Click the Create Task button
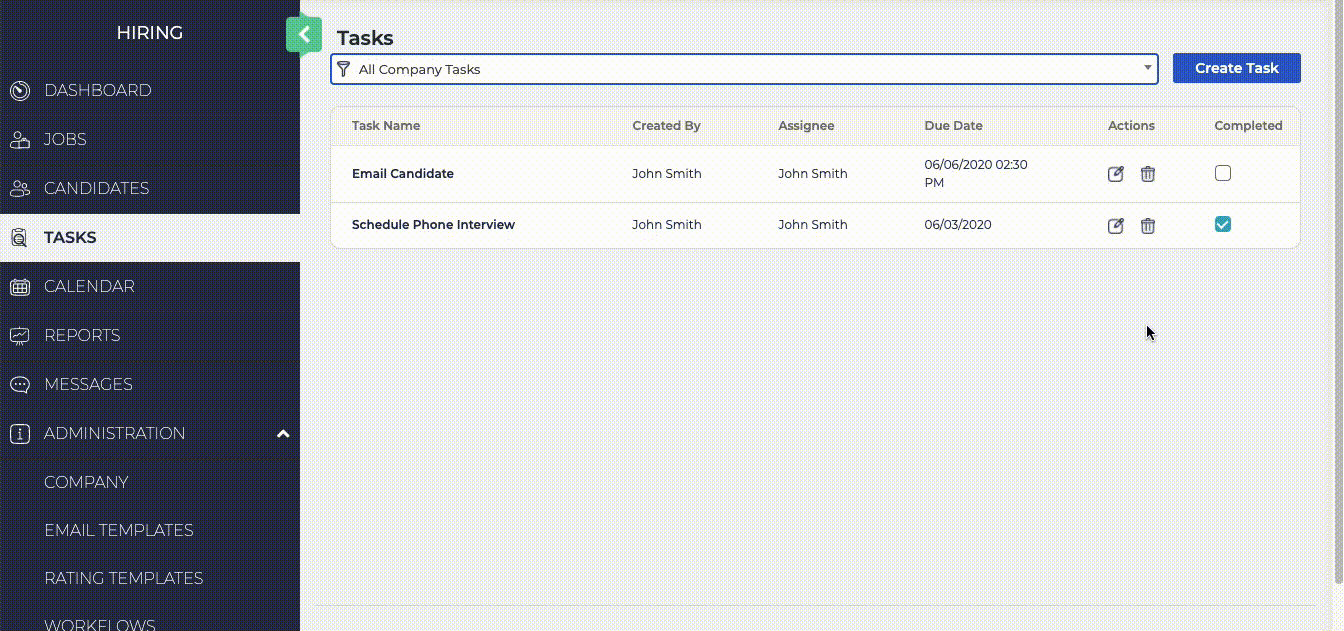 1236,68
